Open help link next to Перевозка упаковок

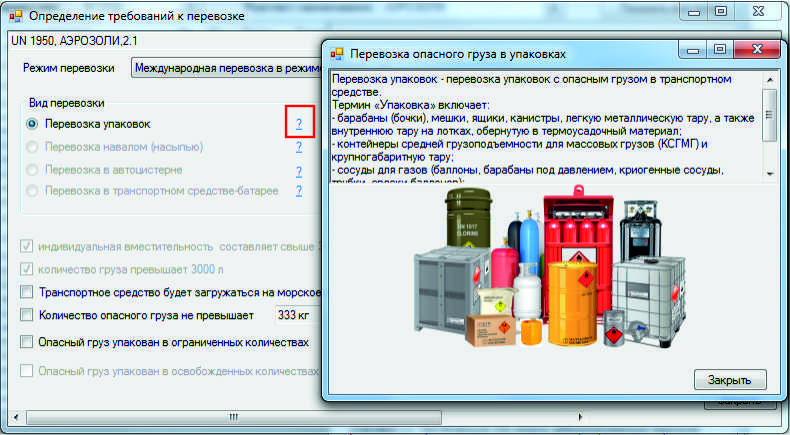pos(299,124)
